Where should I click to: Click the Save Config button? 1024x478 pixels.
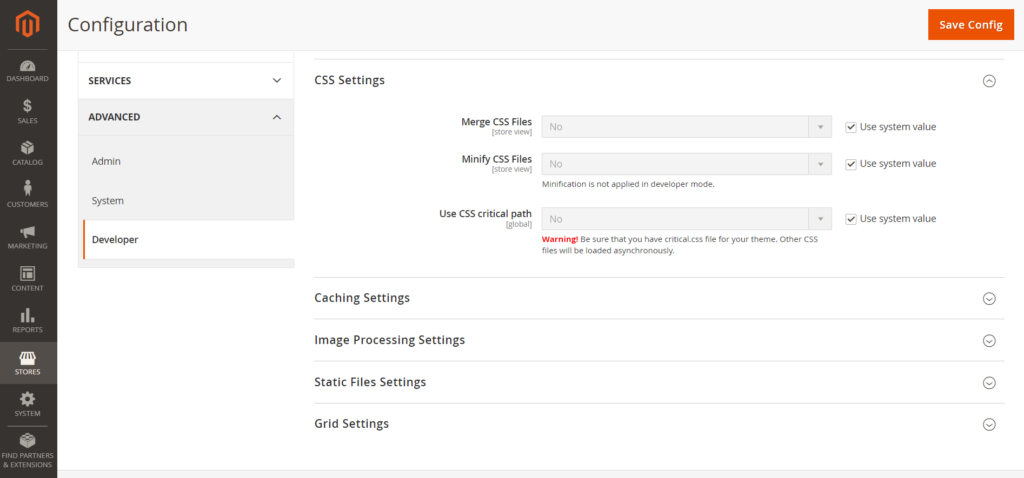[x=970, y=25]
